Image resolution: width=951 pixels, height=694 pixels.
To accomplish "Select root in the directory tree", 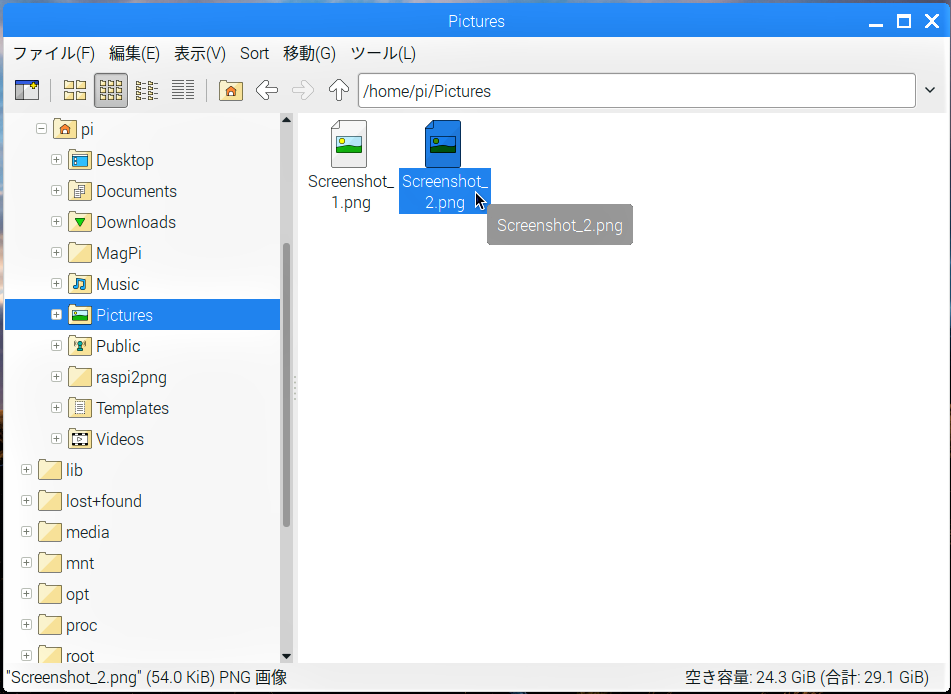I will [80, 656].
